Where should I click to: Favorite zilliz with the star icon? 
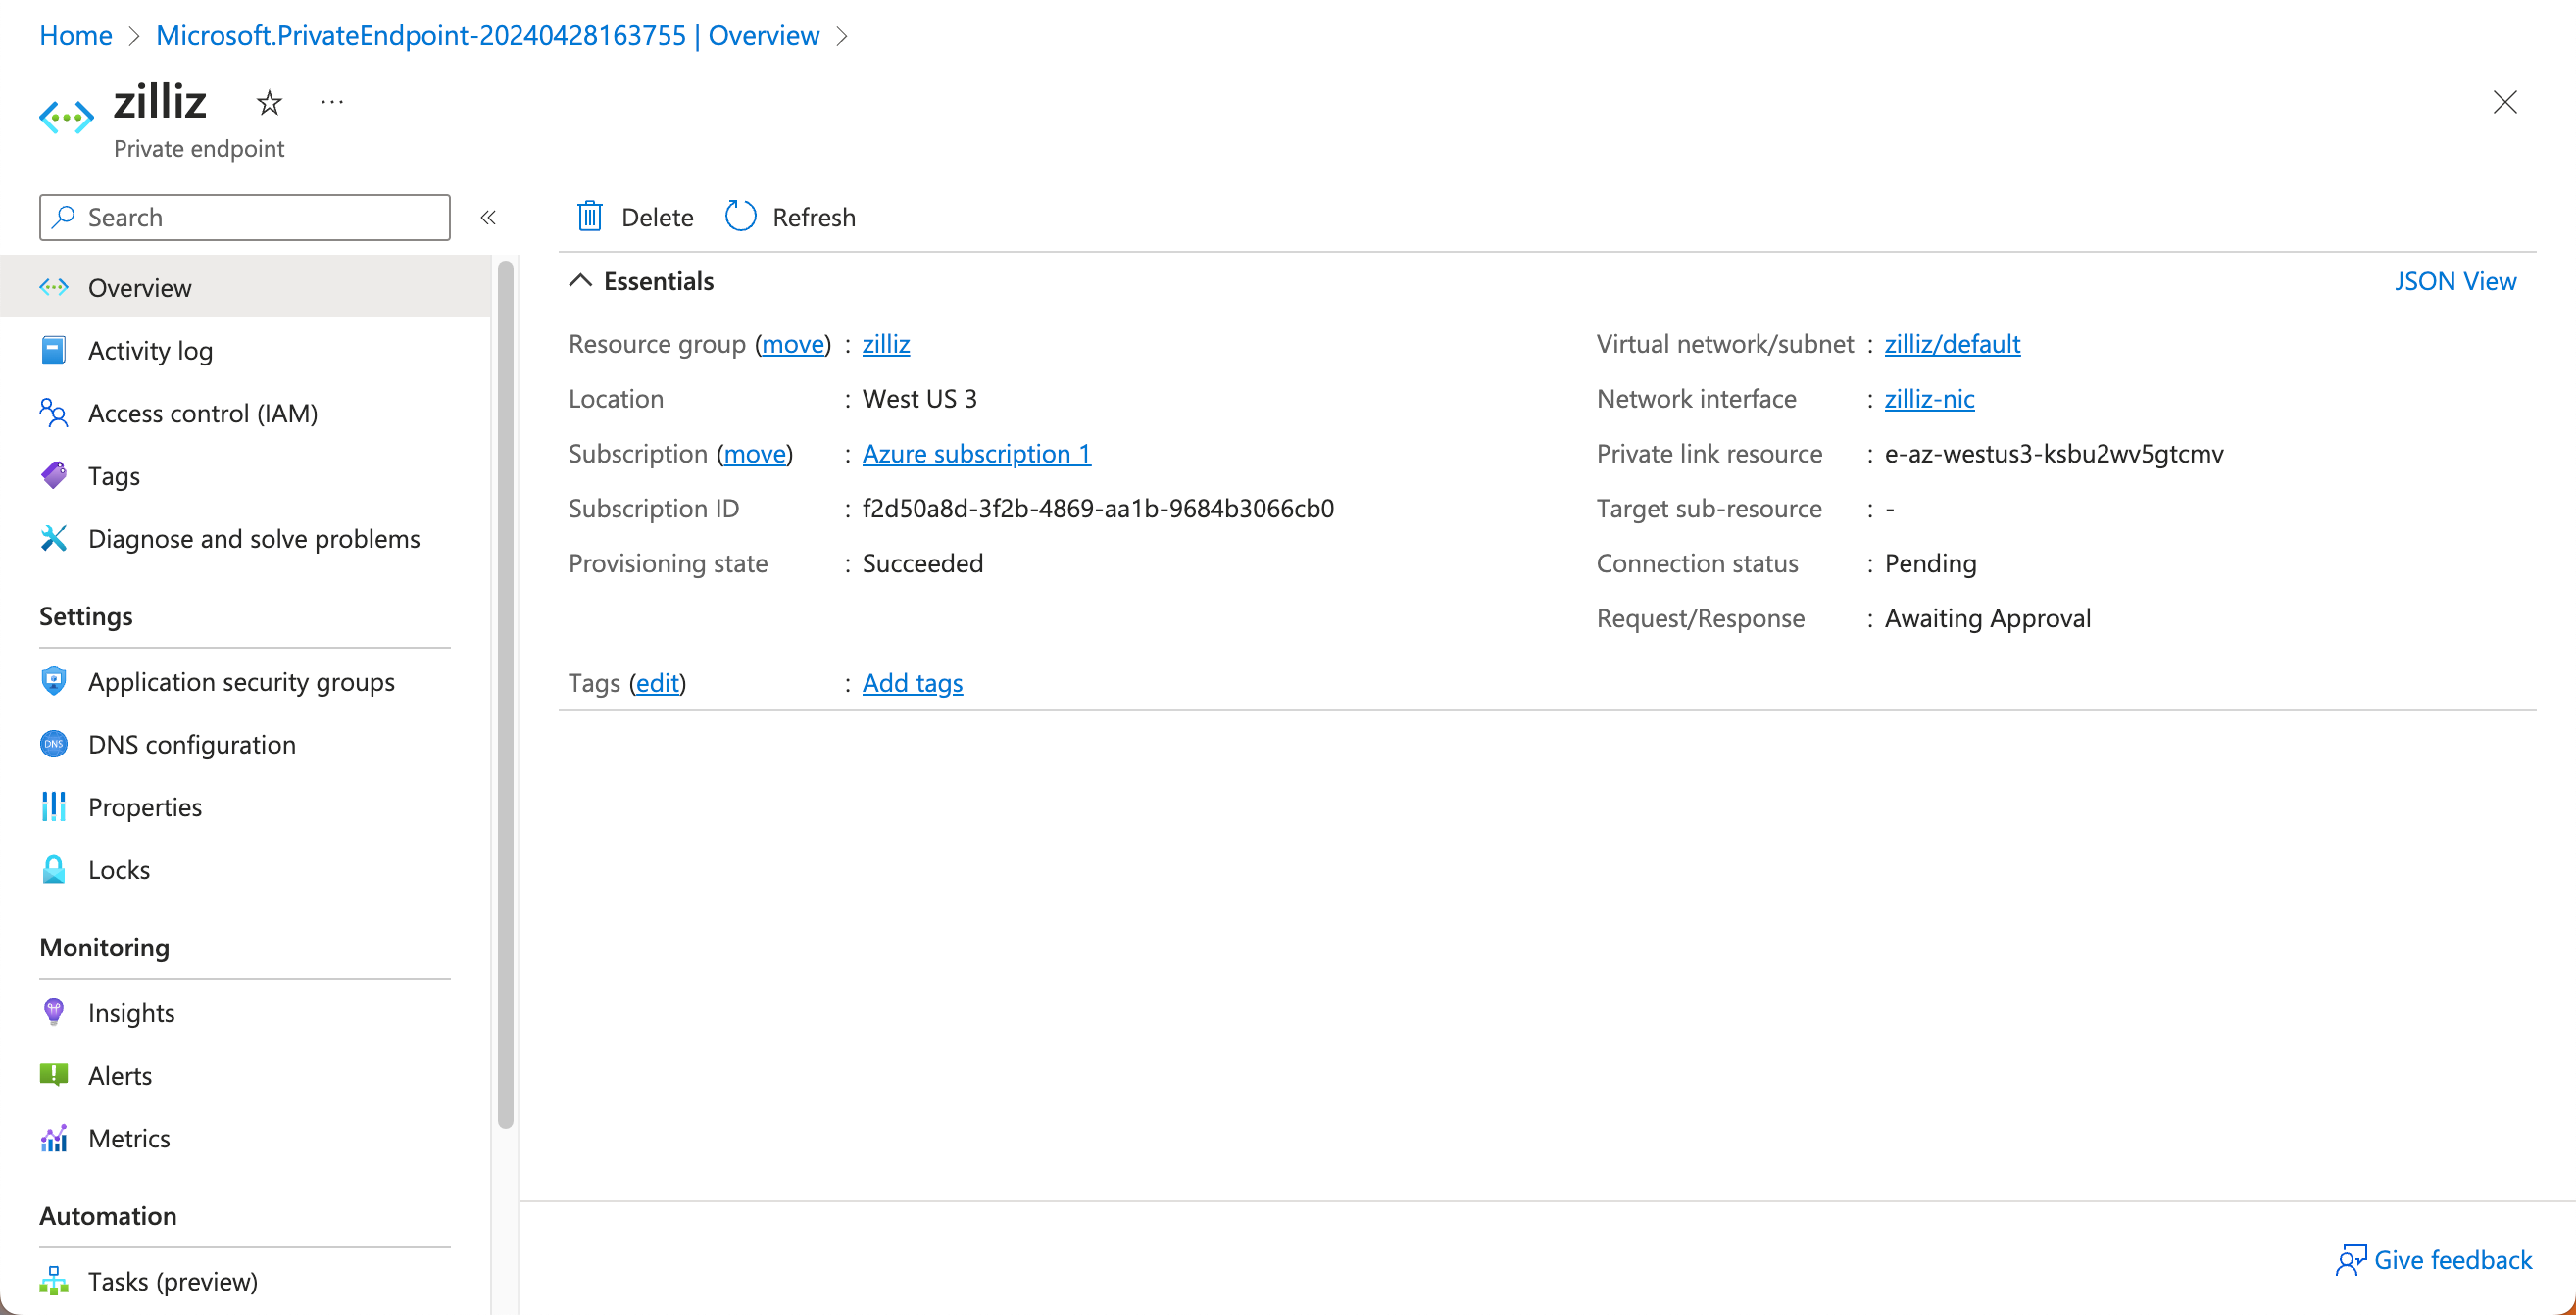point(269,102)
